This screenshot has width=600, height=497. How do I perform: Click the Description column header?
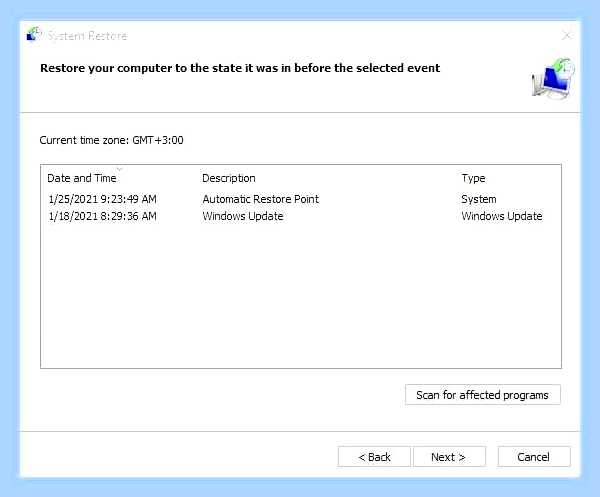(228, 178)
